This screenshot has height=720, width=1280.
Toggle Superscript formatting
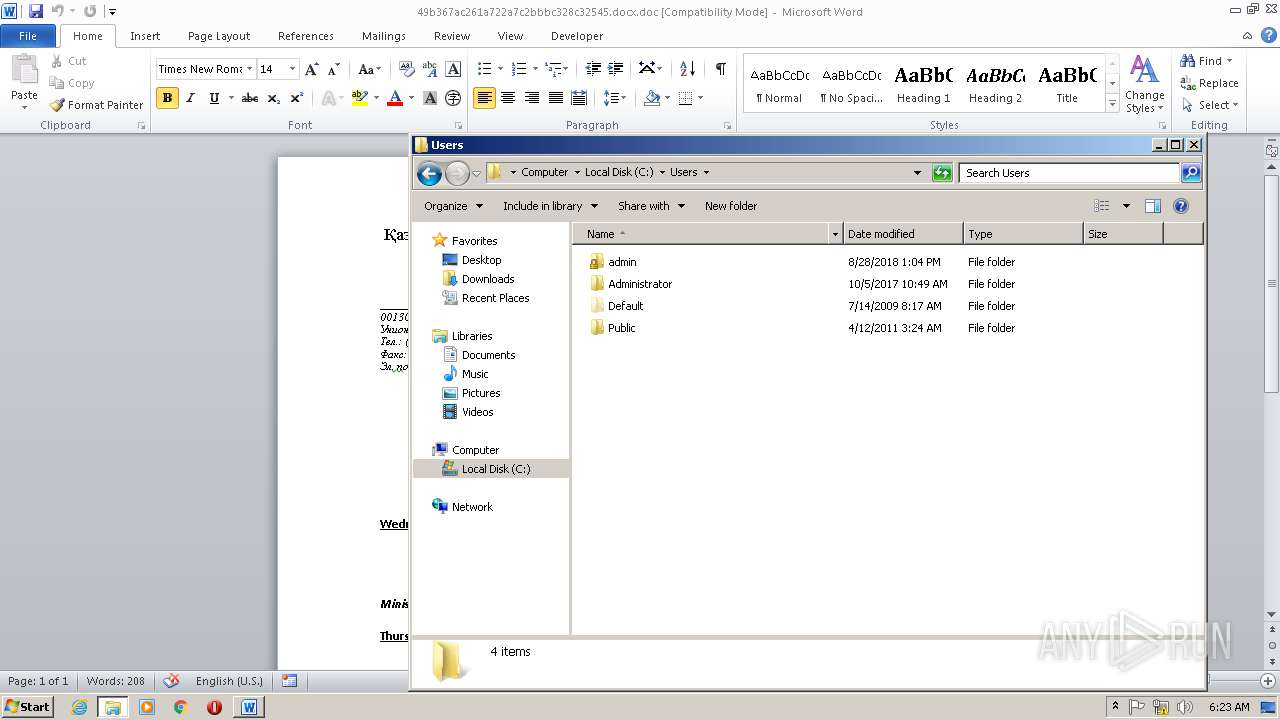[x=296, y=98]
